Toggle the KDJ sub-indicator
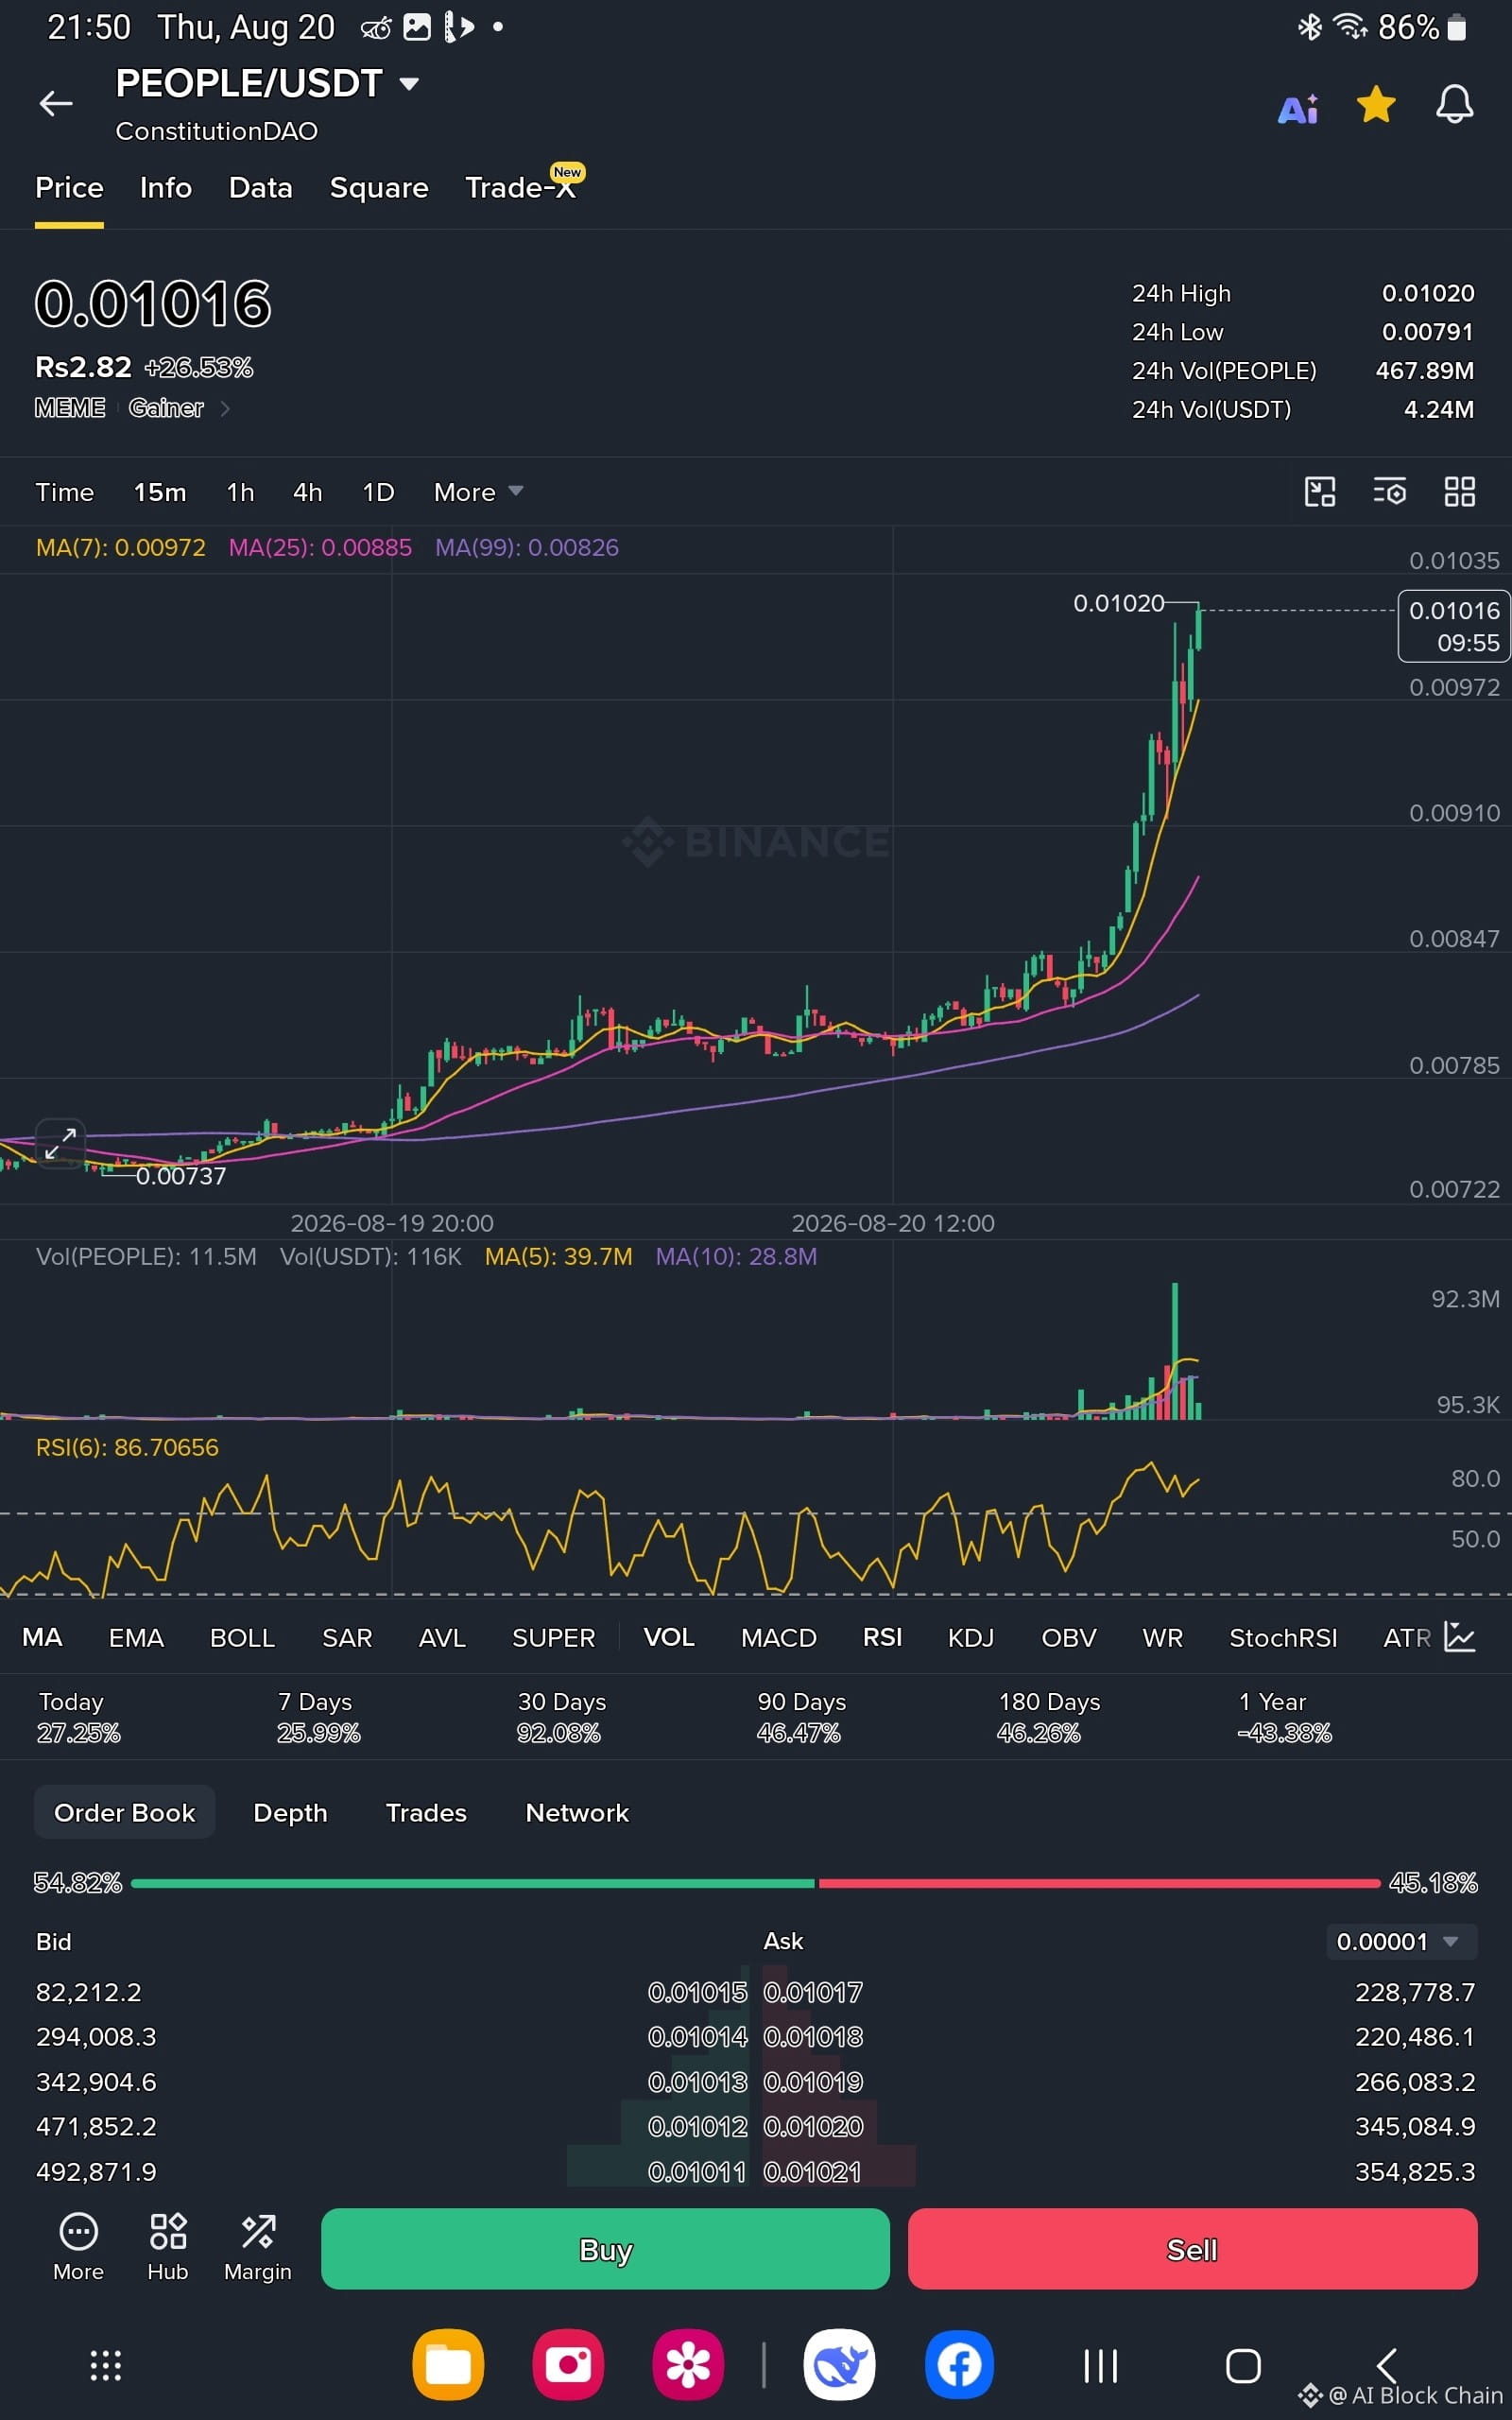The width and height of the screenshot is (1512, 2420). (x=970, y=1637)
